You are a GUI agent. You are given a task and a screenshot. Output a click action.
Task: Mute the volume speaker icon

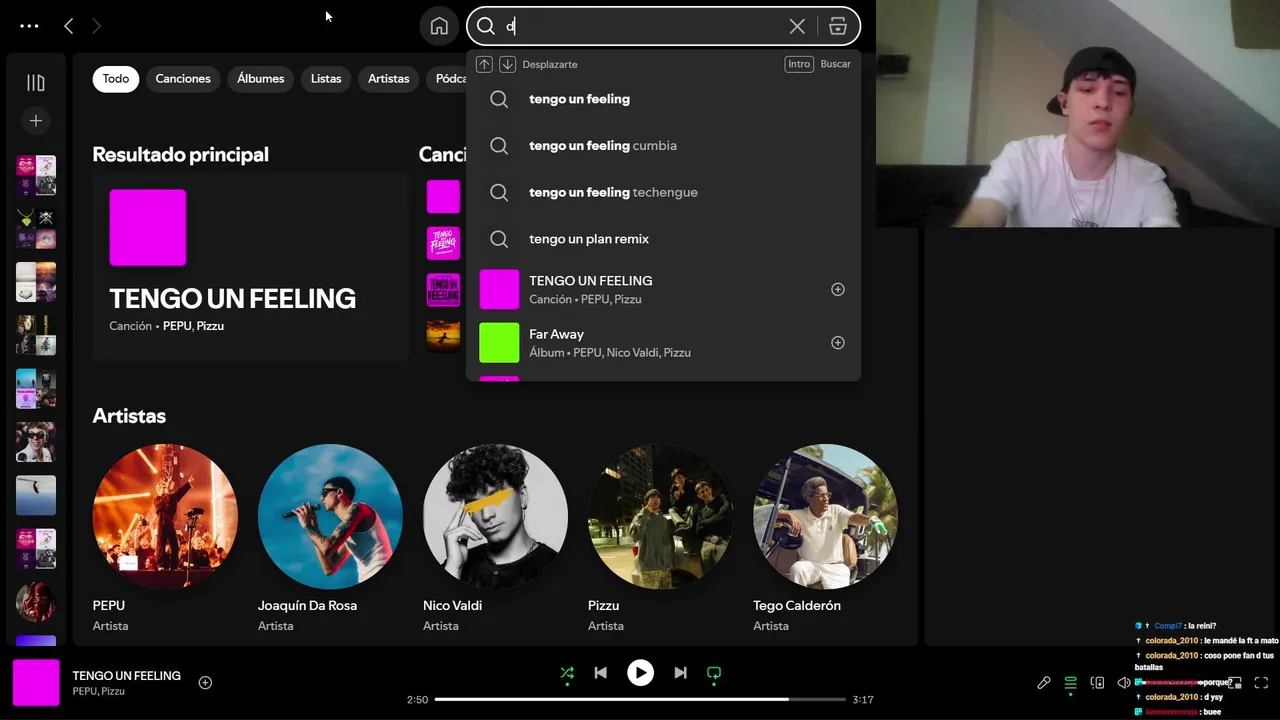click(x=1124, y=683)
